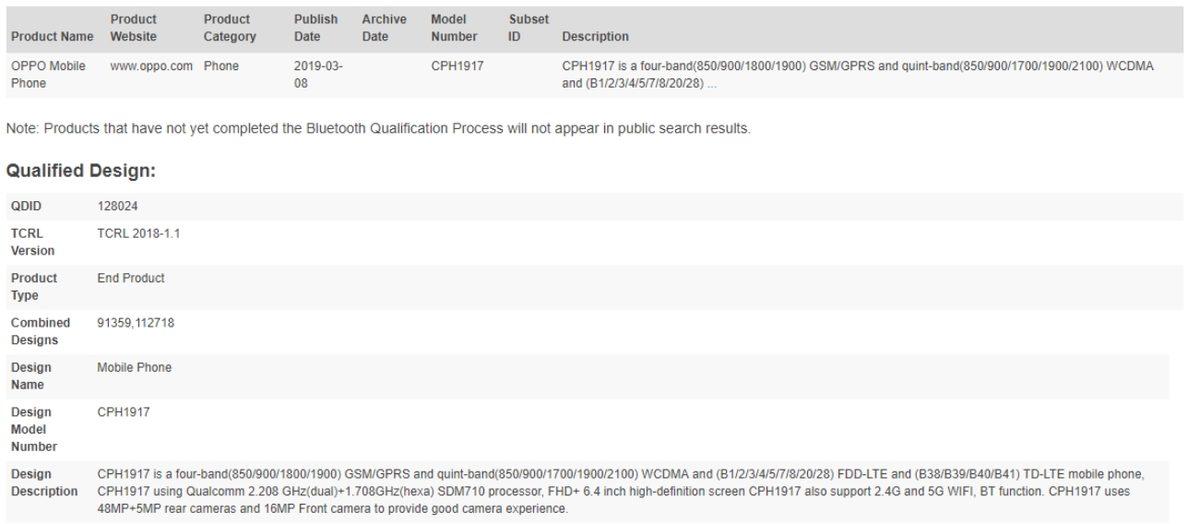The height and width of the screenshot is (524, 1200).
Task: Expand the truncated description ellipsis in top row
Action: pos(711,84)
